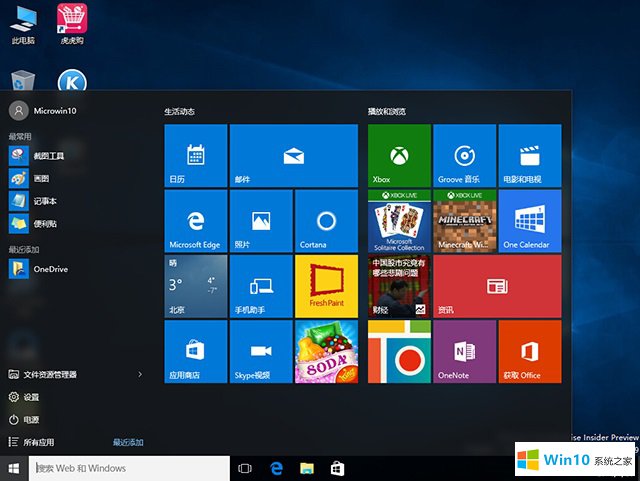The image size is (640, 481).
Task: Open 文件资源管理器 file explorer entry
Action: (x=42, y=374)
